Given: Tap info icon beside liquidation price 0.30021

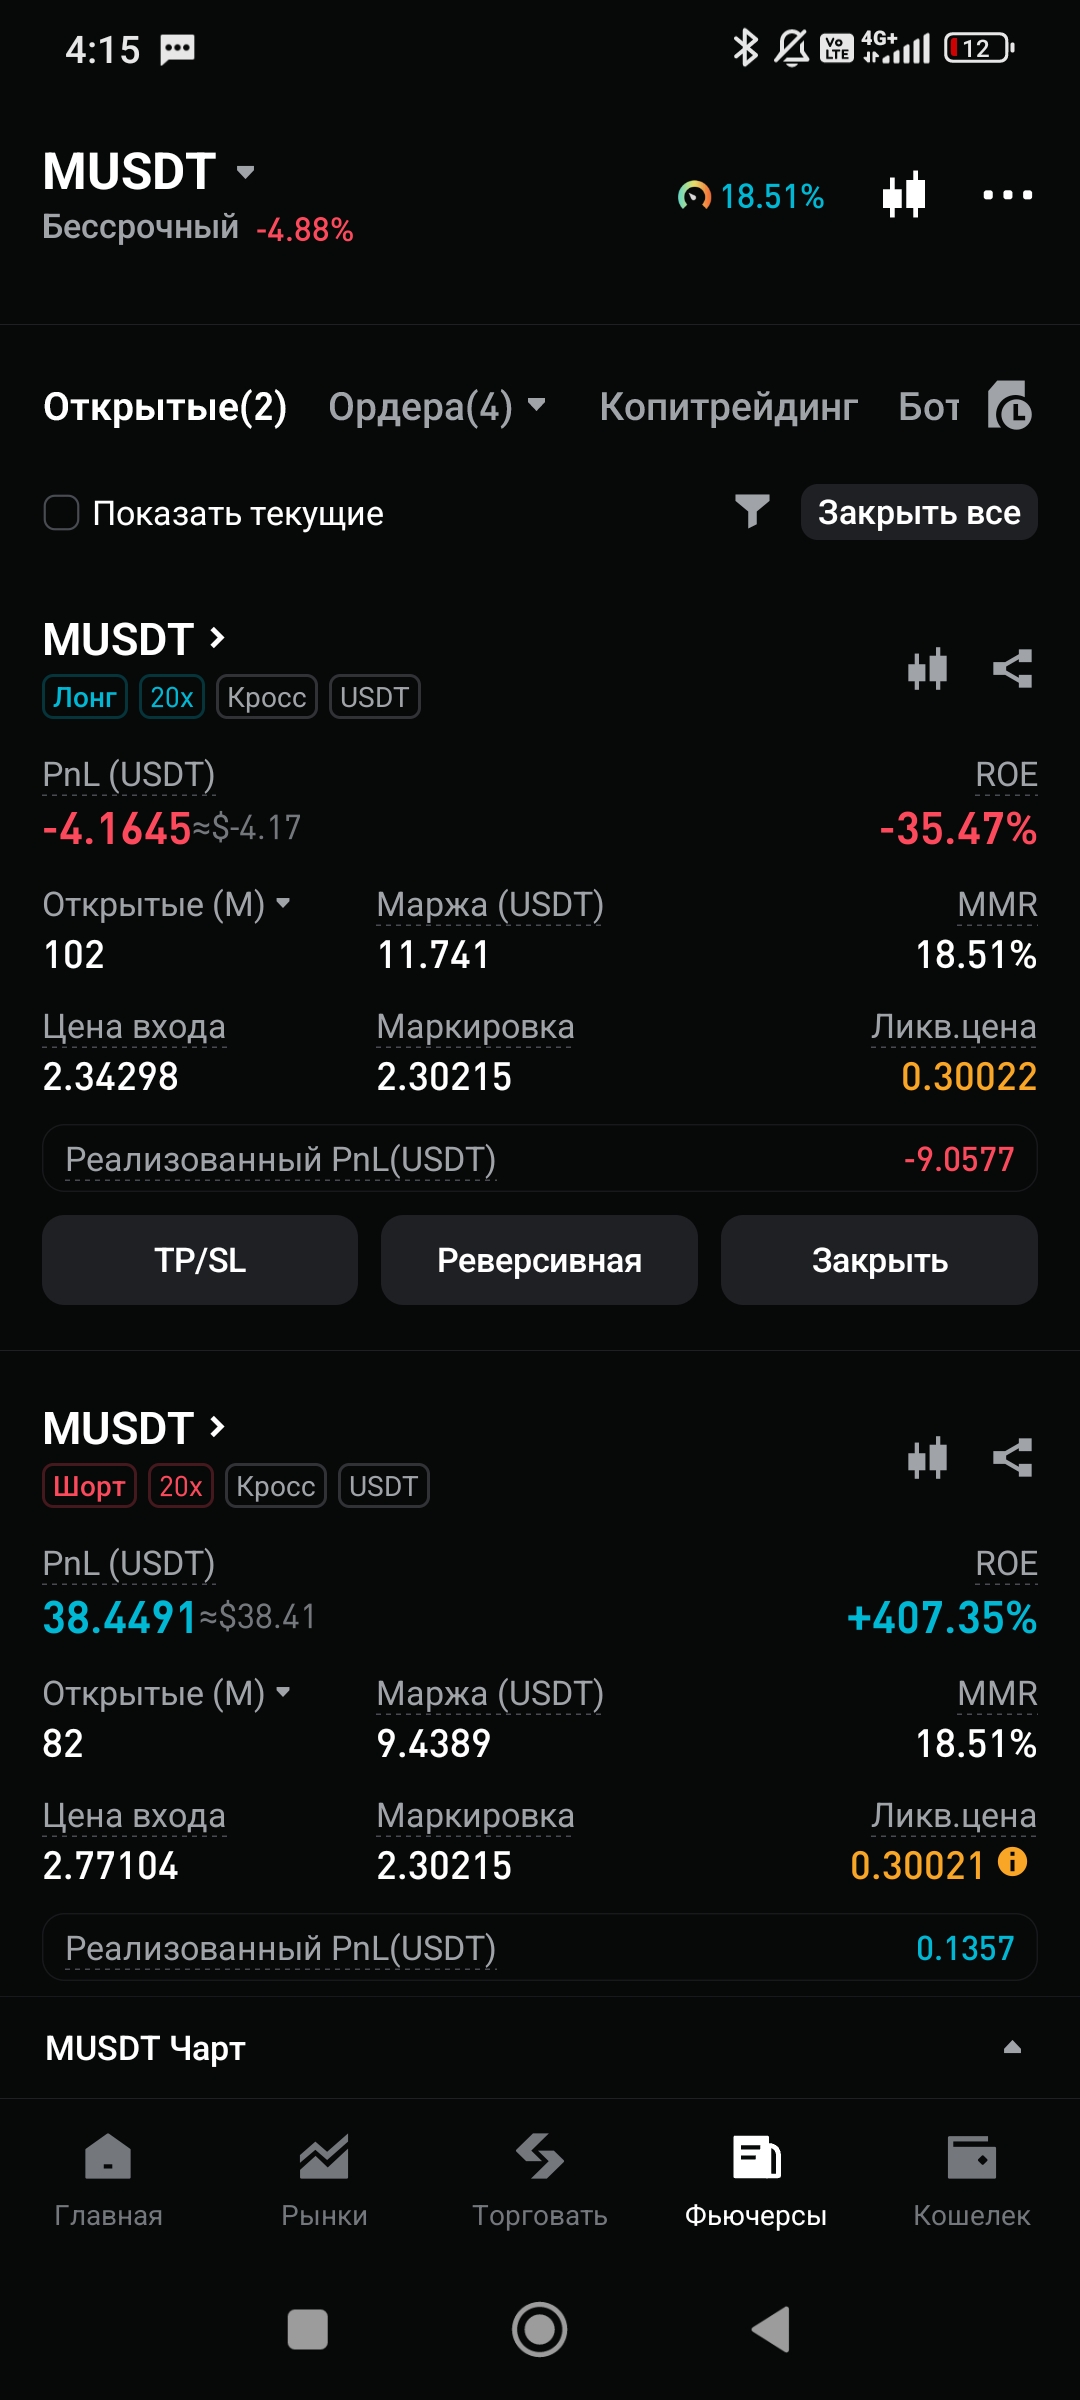Looking at the screenshot, I should pos(1013,1862).
